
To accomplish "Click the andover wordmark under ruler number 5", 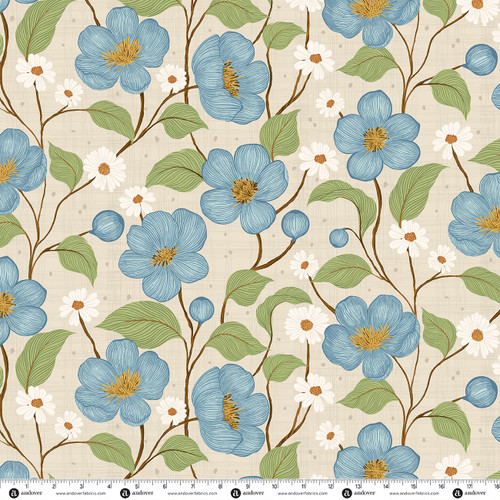I will tap(143, 493).
